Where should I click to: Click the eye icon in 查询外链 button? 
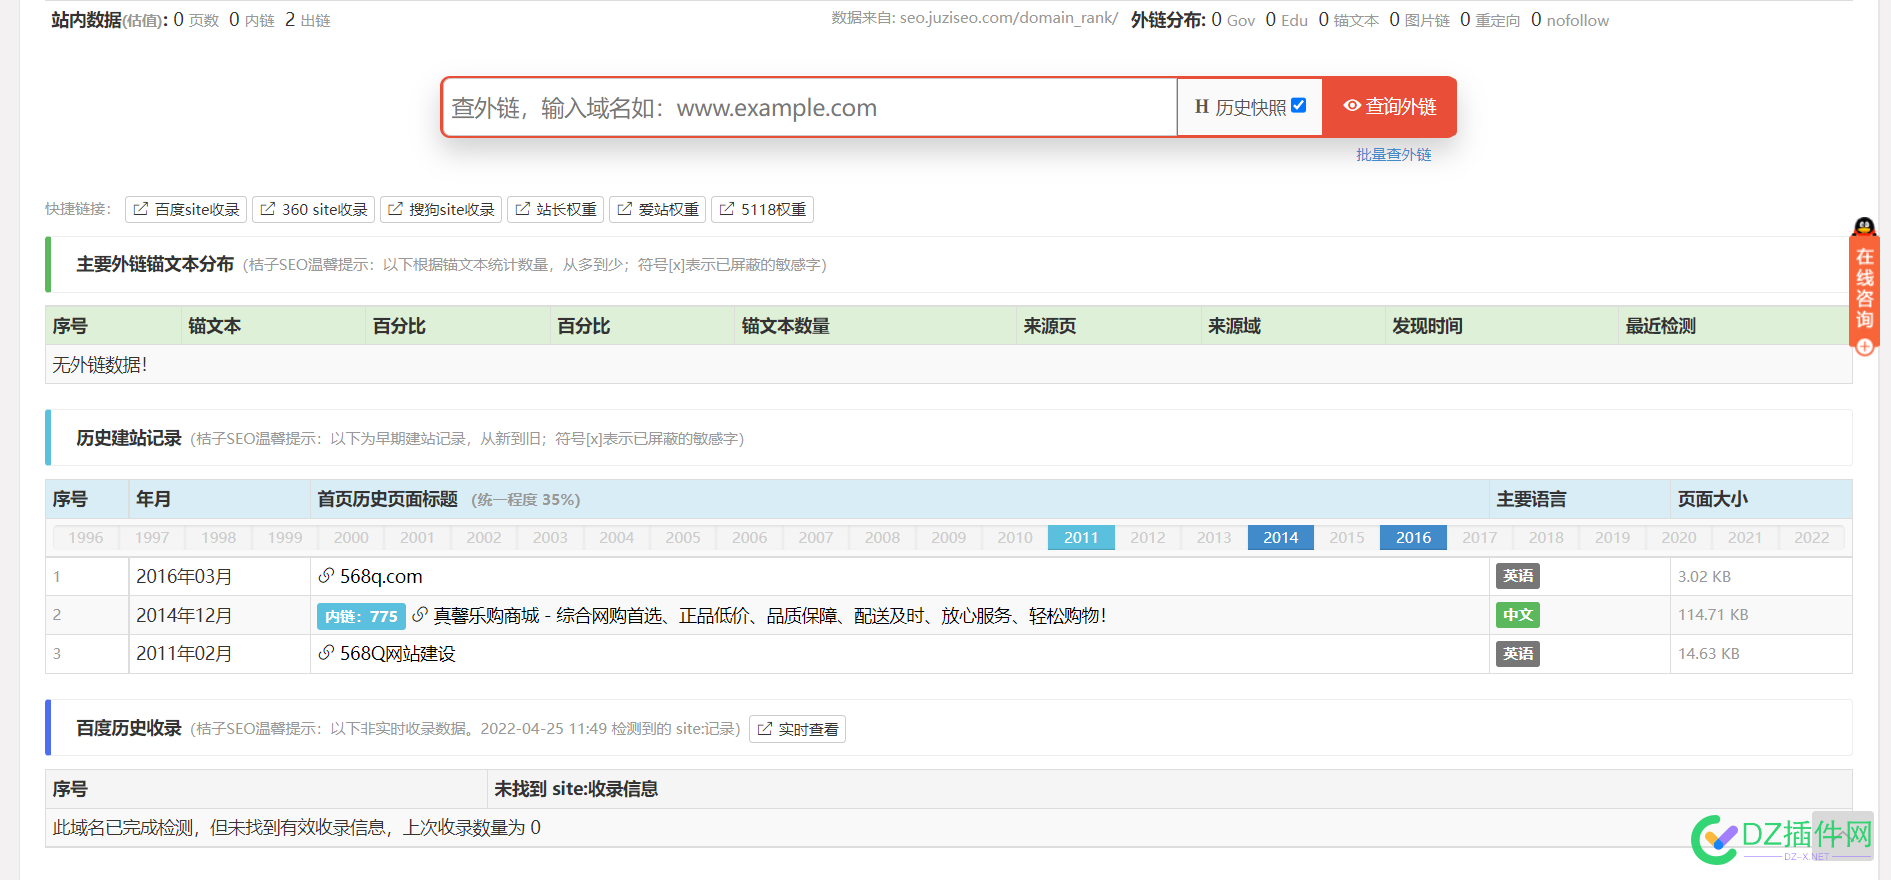click(x=1351, y=105)
